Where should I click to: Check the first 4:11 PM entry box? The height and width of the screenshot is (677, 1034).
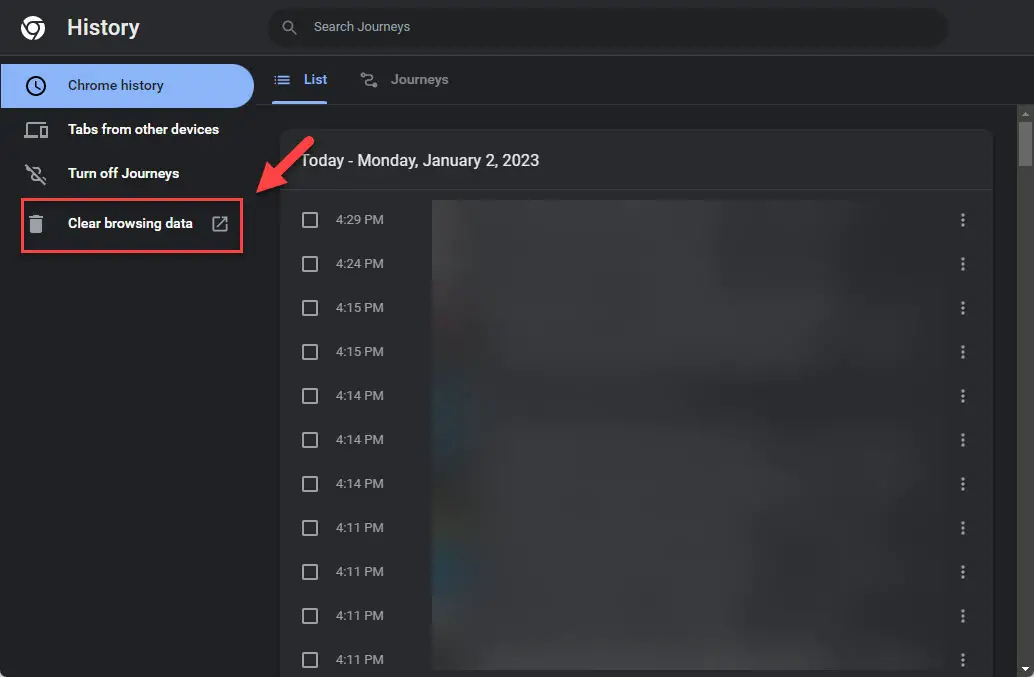(x=310, y=528)
